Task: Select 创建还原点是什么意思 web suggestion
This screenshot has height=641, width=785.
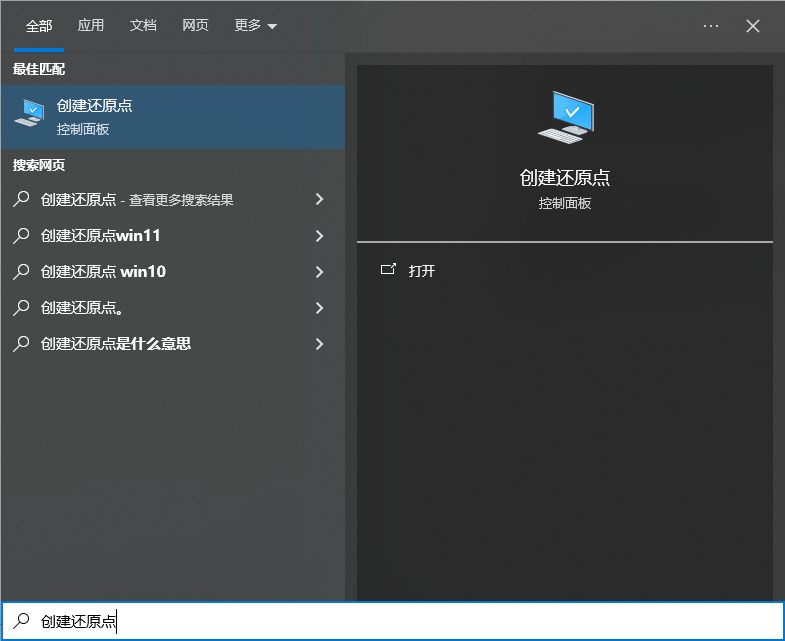Action: 173,344
